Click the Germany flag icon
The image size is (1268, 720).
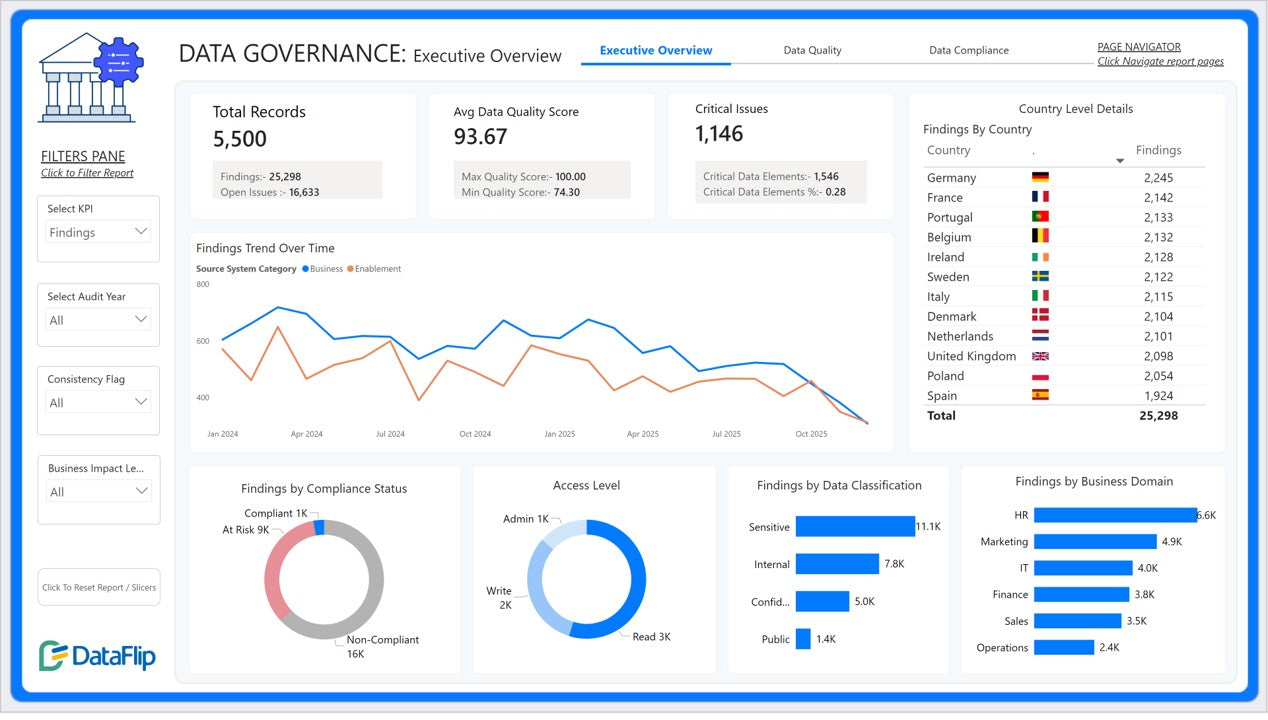click(1040, 178)
